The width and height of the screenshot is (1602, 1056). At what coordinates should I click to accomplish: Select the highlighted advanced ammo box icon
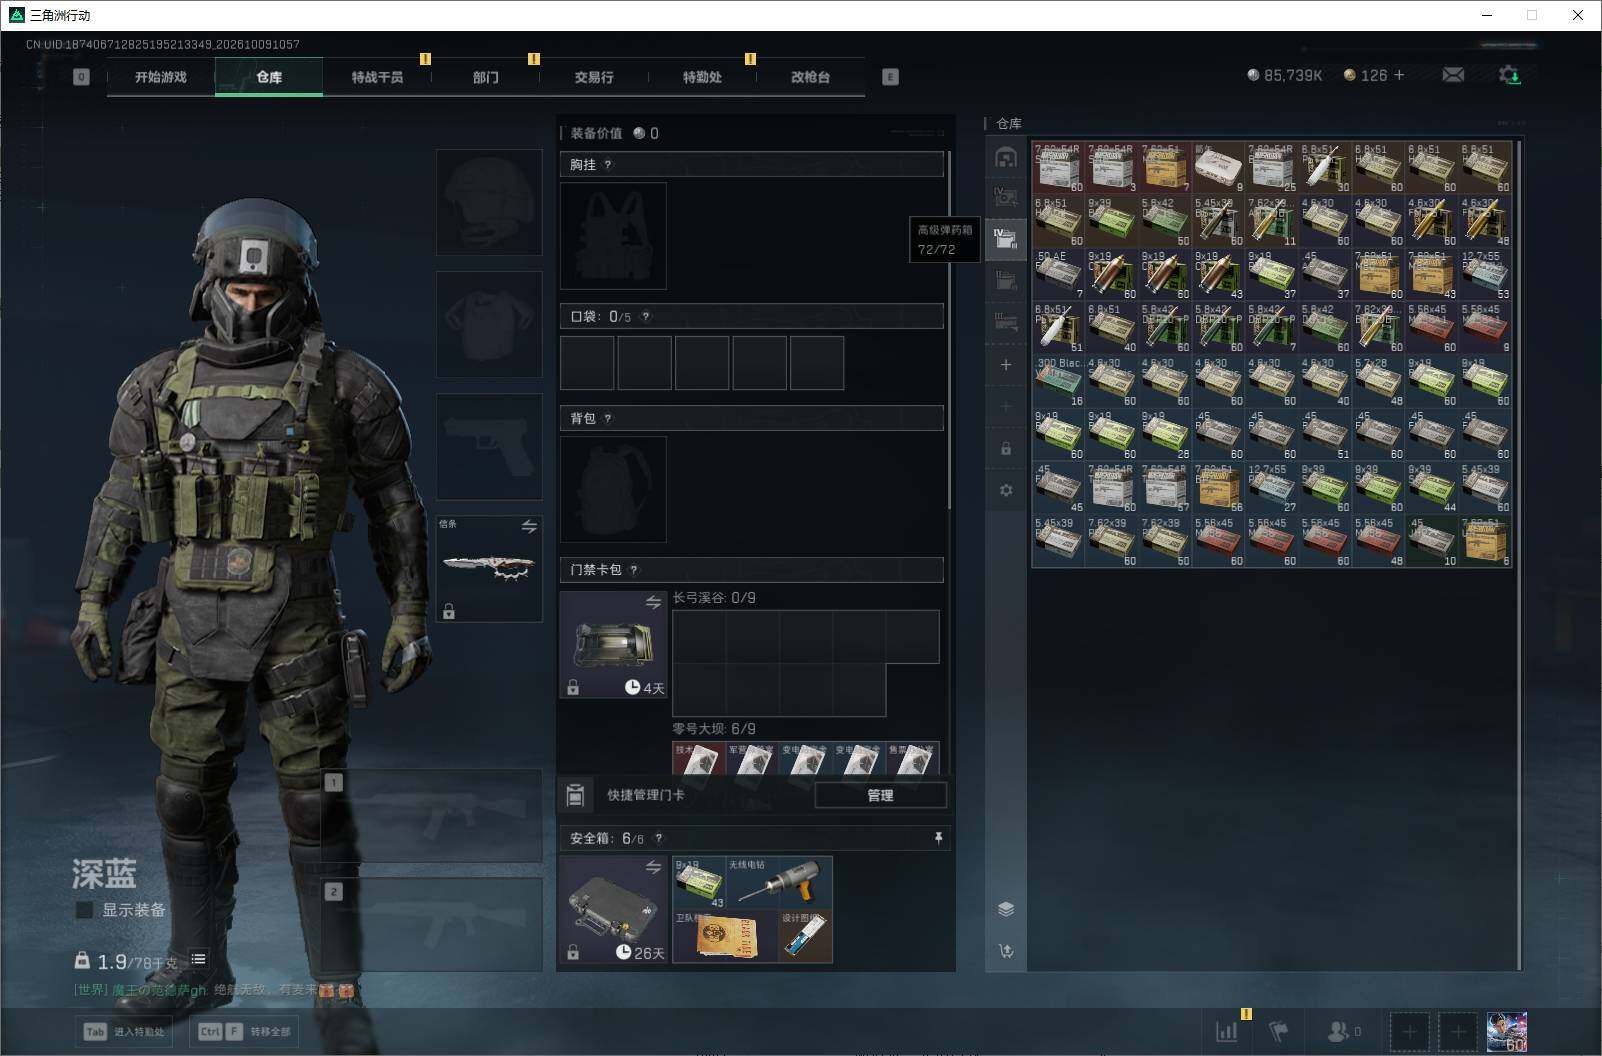click(x=1006, y=239)
